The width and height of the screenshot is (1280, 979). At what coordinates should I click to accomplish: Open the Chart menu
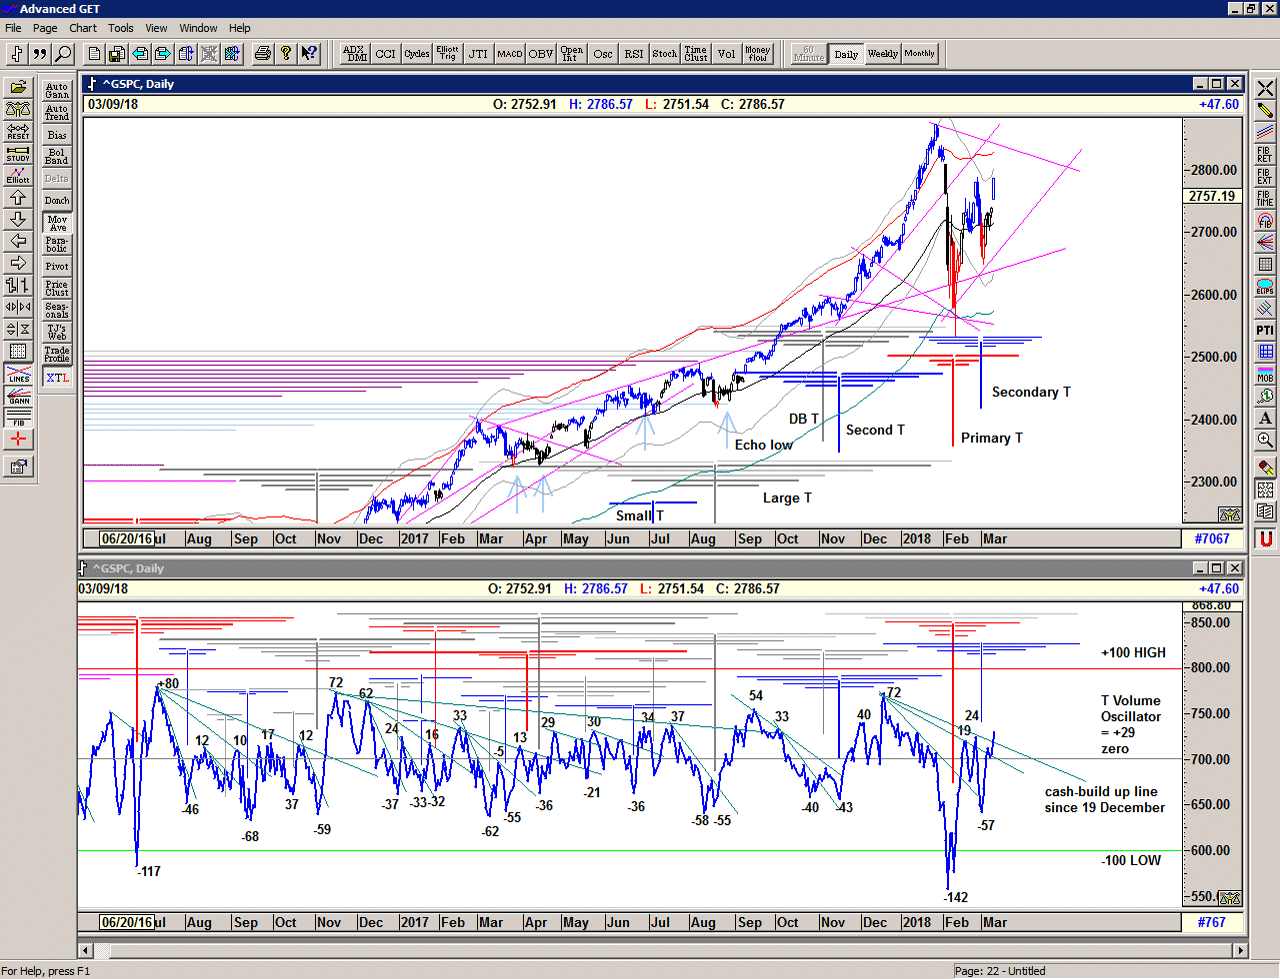(x=83, y=28)
